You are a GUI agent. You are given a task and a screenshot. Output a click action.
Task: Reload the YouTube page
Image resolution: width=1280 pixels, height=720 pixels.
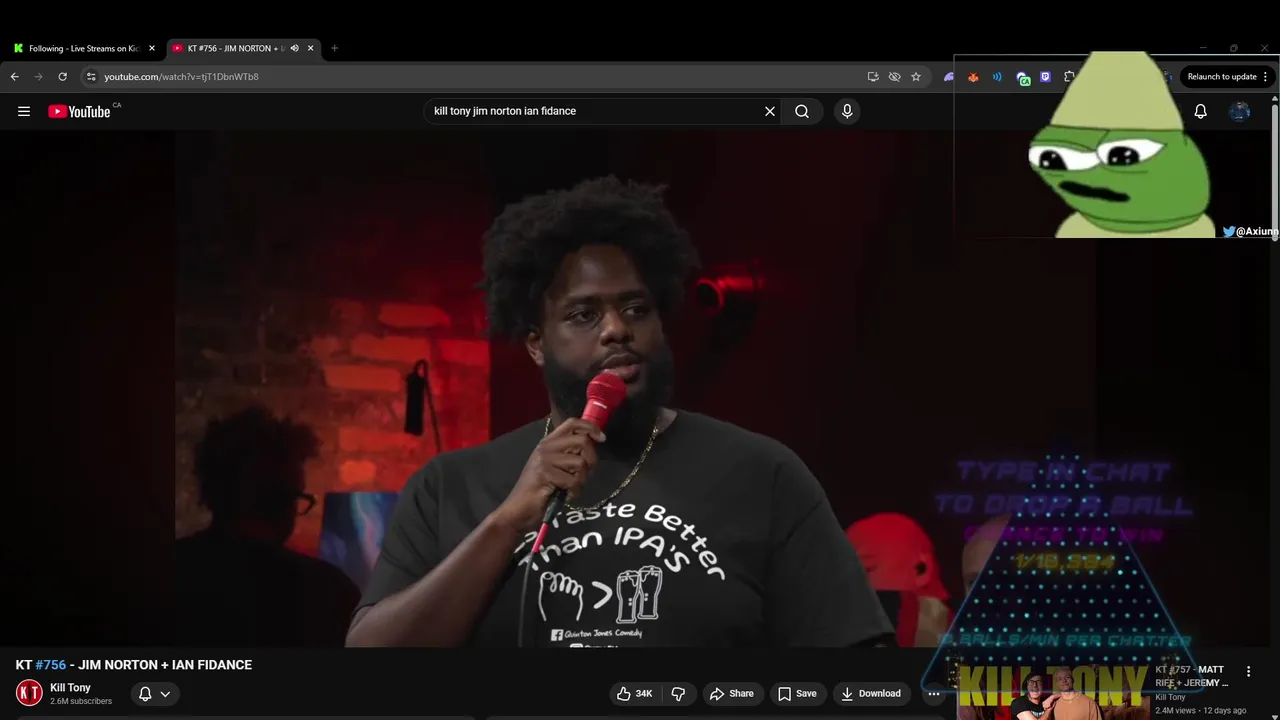coord(62,76)
